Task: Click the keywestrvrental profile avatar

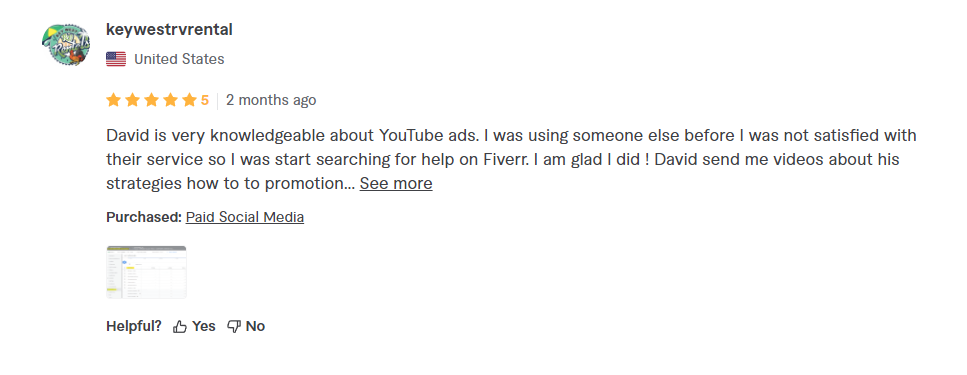Action: tap(66, 44)
